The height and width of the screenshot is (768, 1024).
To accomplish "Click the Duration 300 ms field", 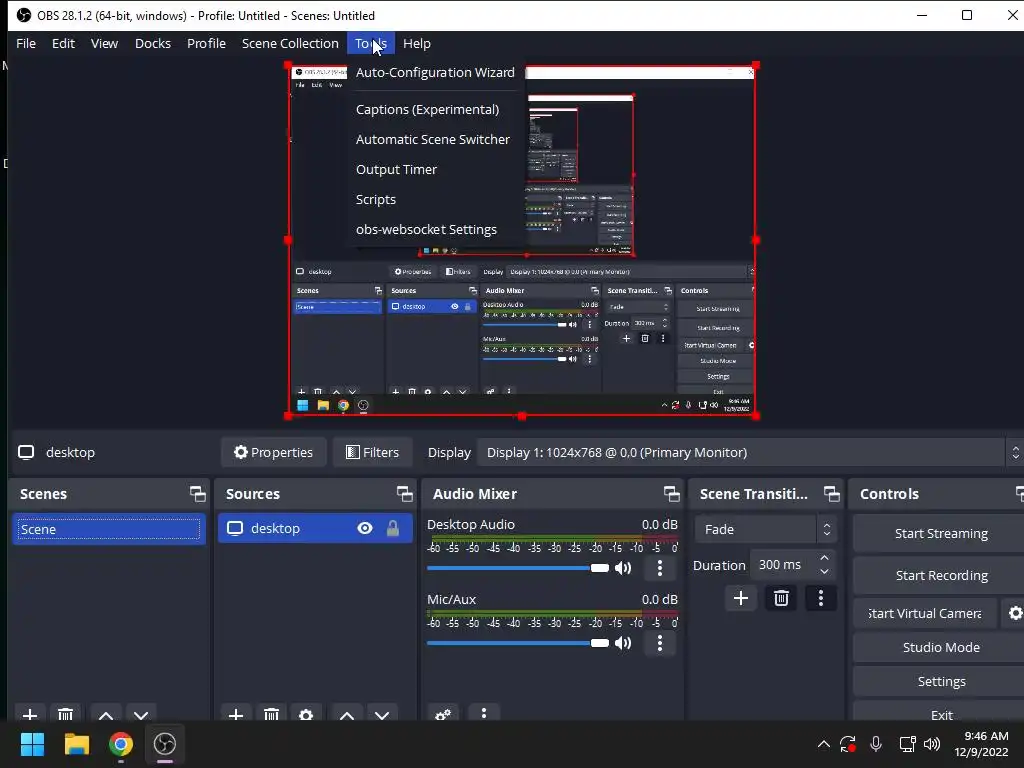I will point(784,565).
